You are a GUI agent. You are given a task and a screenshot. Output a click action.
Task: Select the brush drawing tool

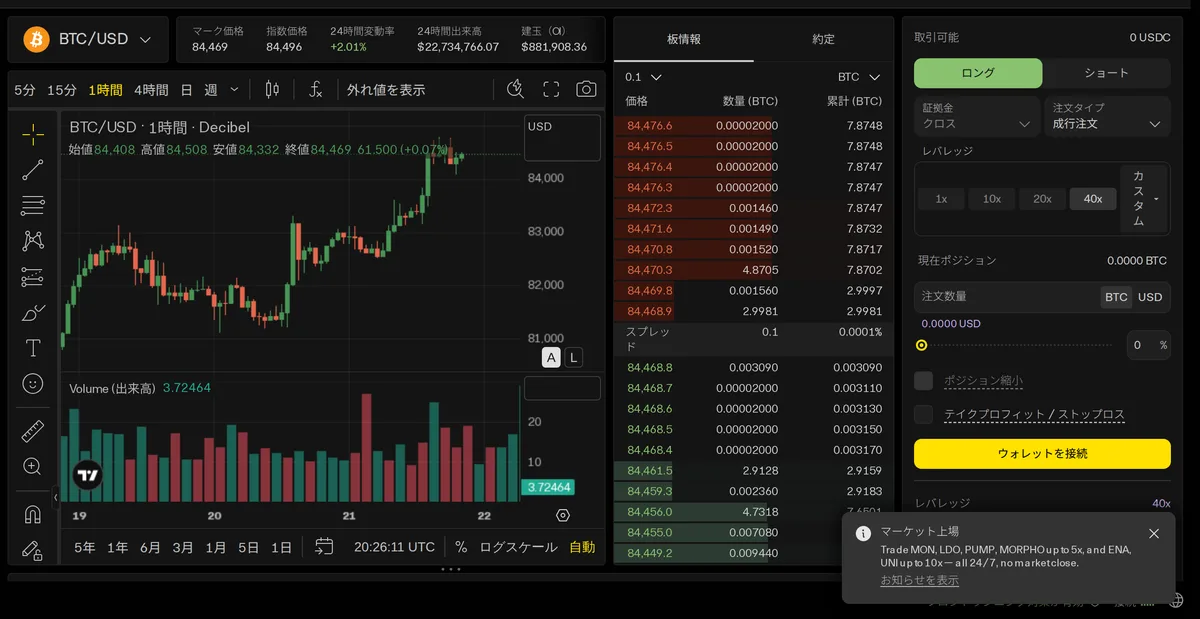point(33,313)
